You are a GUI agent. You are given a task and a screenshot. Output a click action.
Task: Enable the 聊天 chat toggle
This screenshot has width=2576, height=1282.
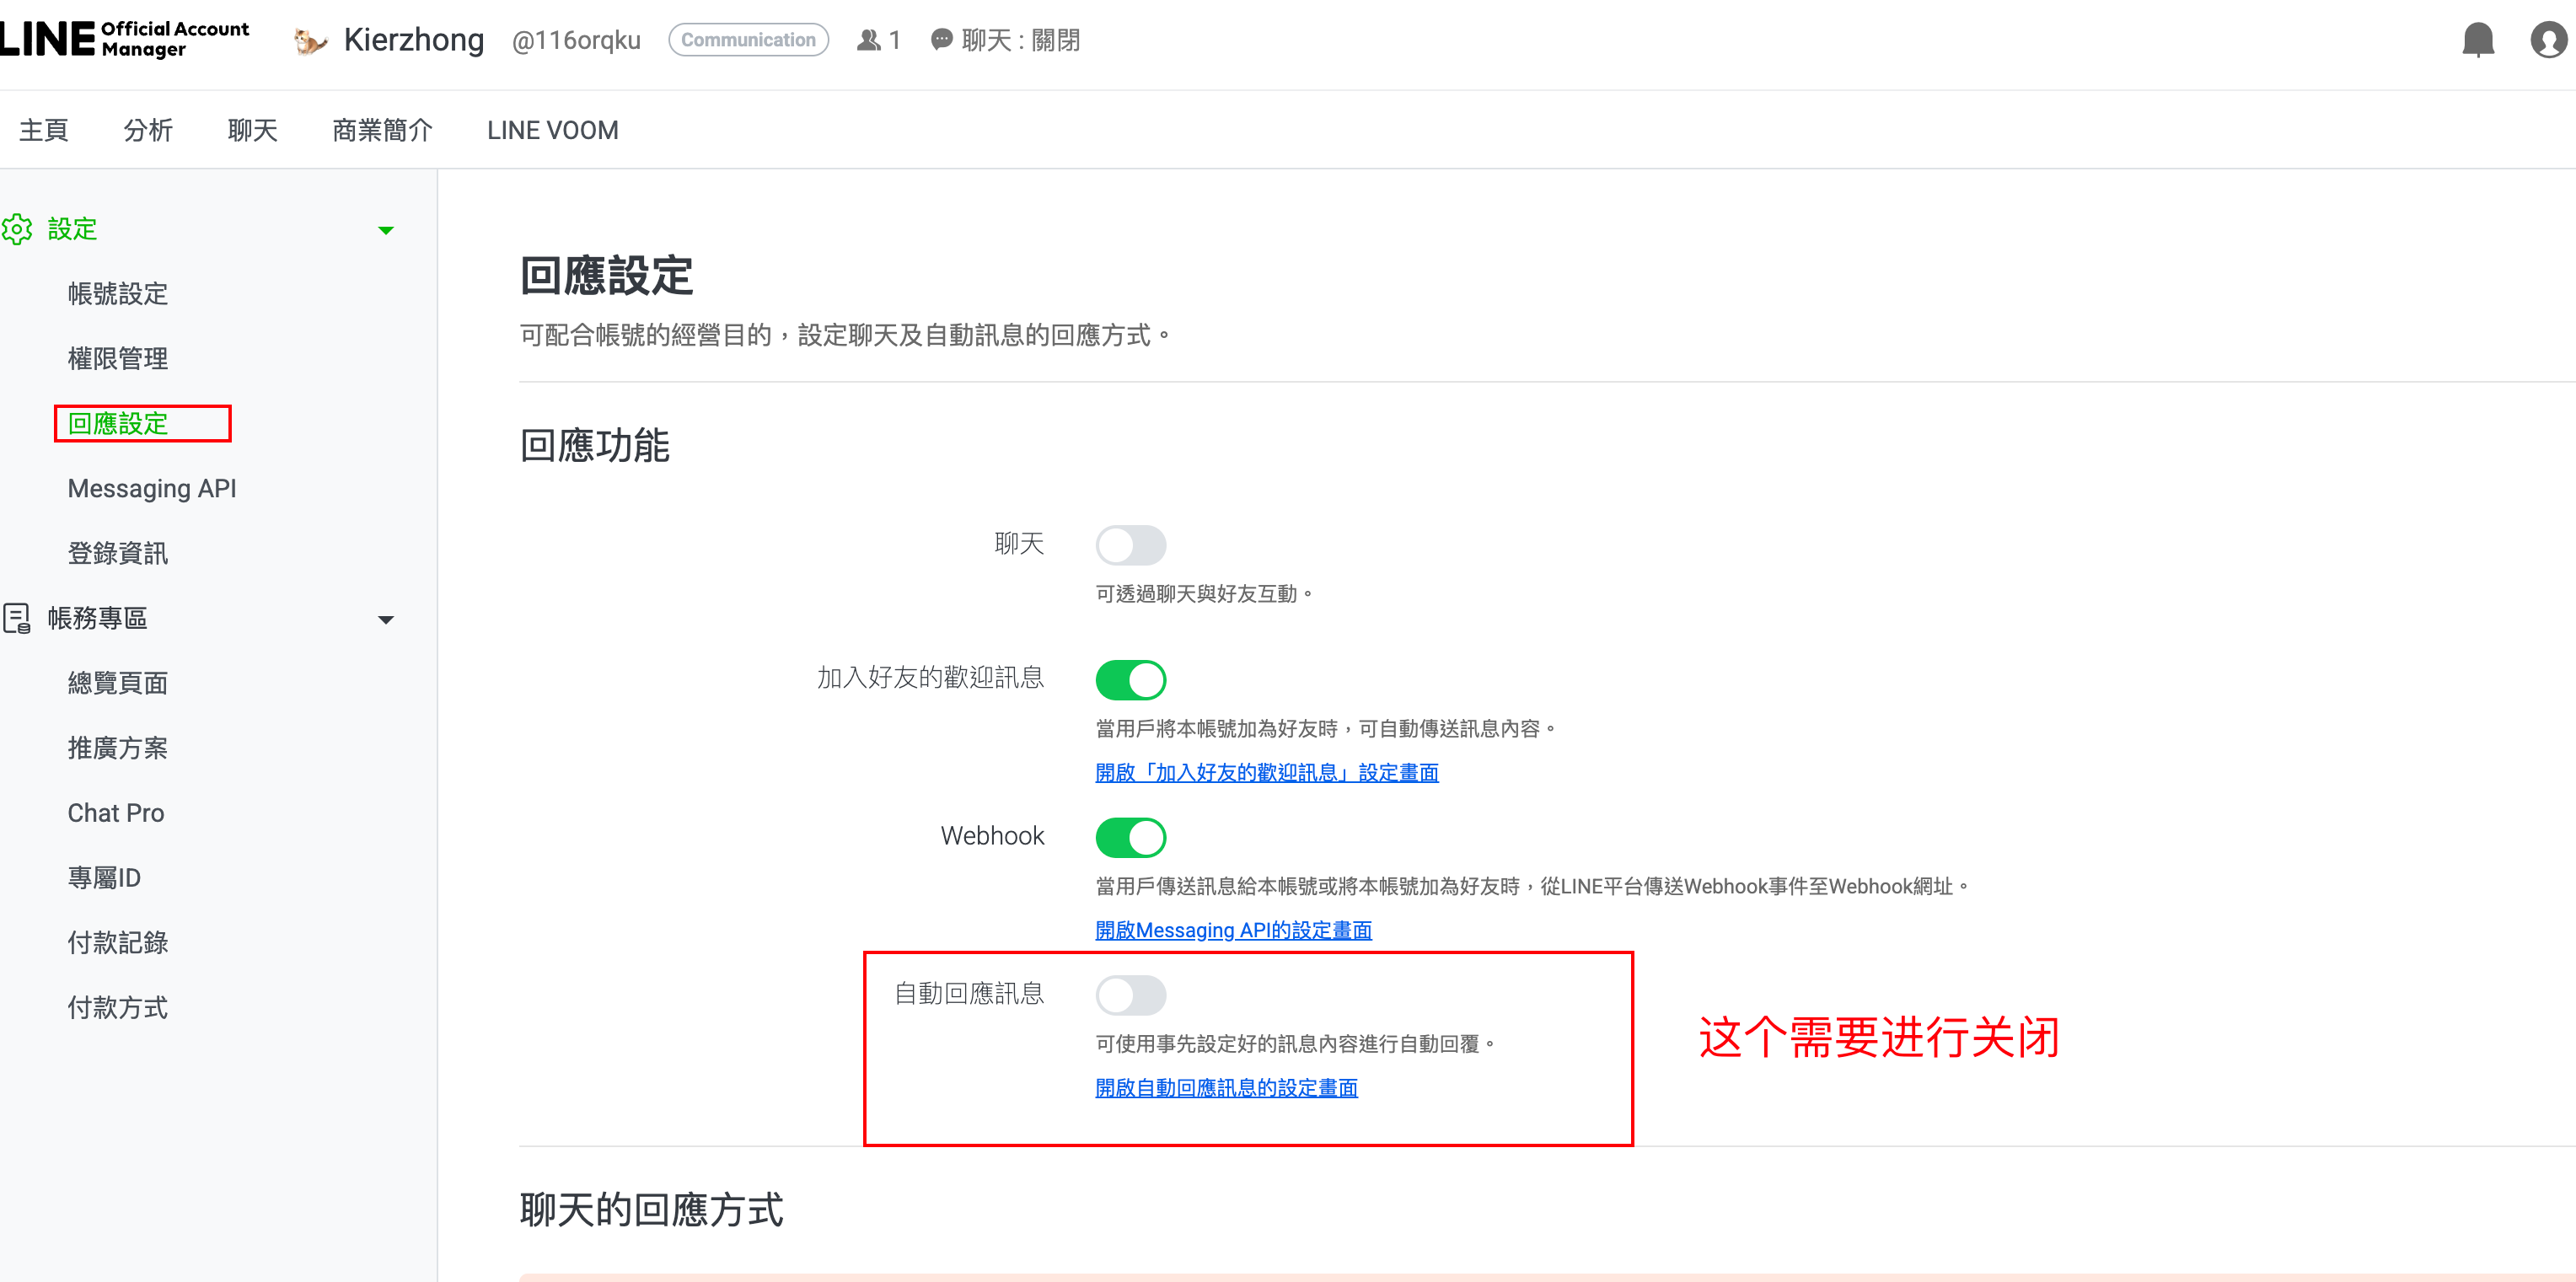tap(1130, 545)
